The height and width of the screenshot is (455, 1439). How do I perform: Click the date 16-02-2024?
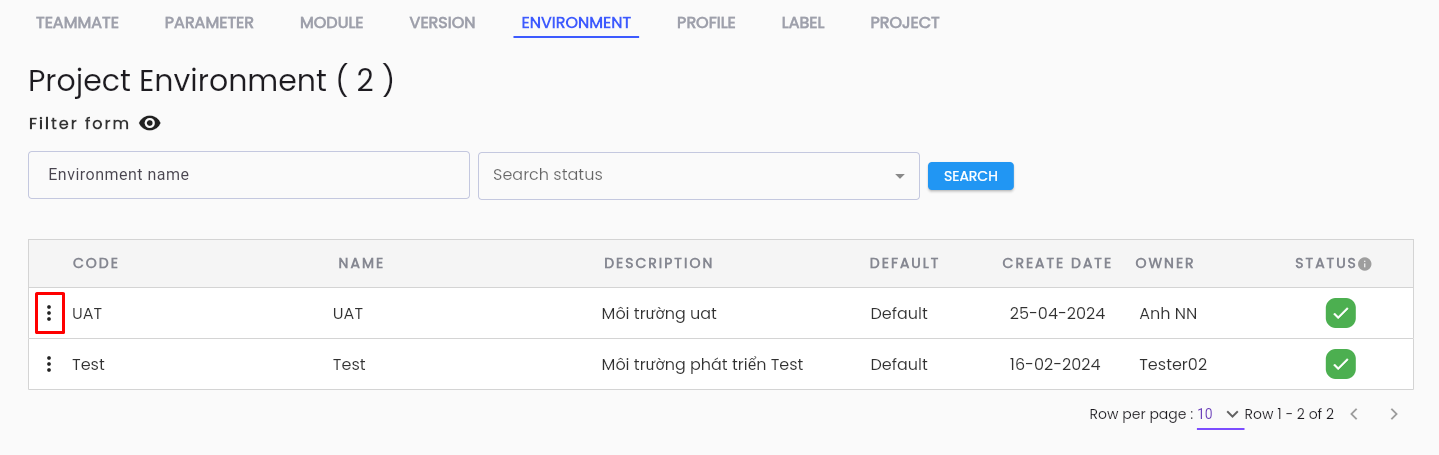pos(1055,365)
